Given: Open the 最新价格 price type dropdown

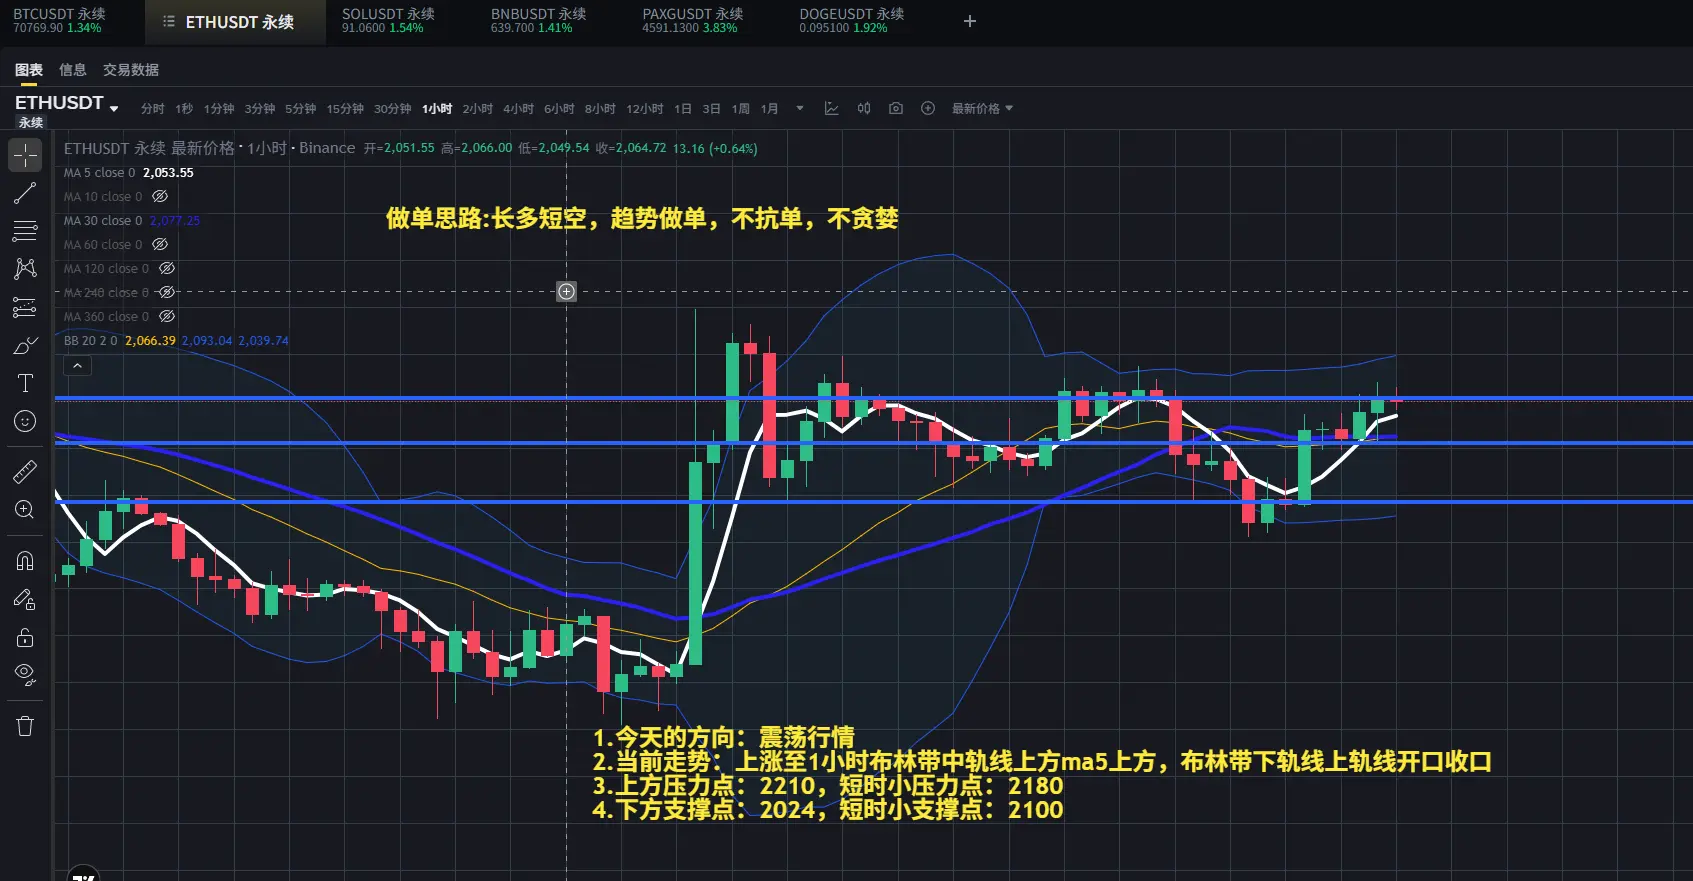Looking at the screenshot, I should click(x=982, y=108).
